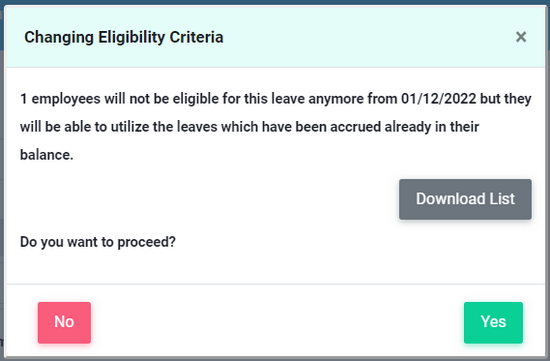
Task: Click the 01/12/2022 date in the message
Action: click(x=438, y=99)
